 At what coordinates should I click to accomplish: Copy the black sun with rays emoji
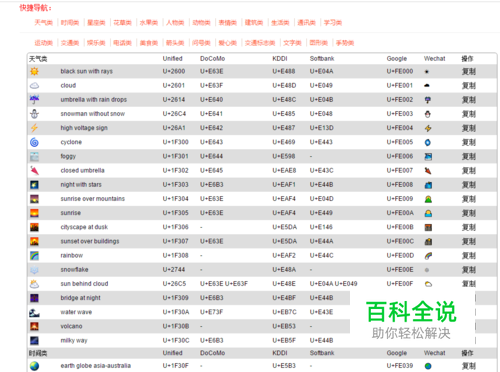click(468, 71)
